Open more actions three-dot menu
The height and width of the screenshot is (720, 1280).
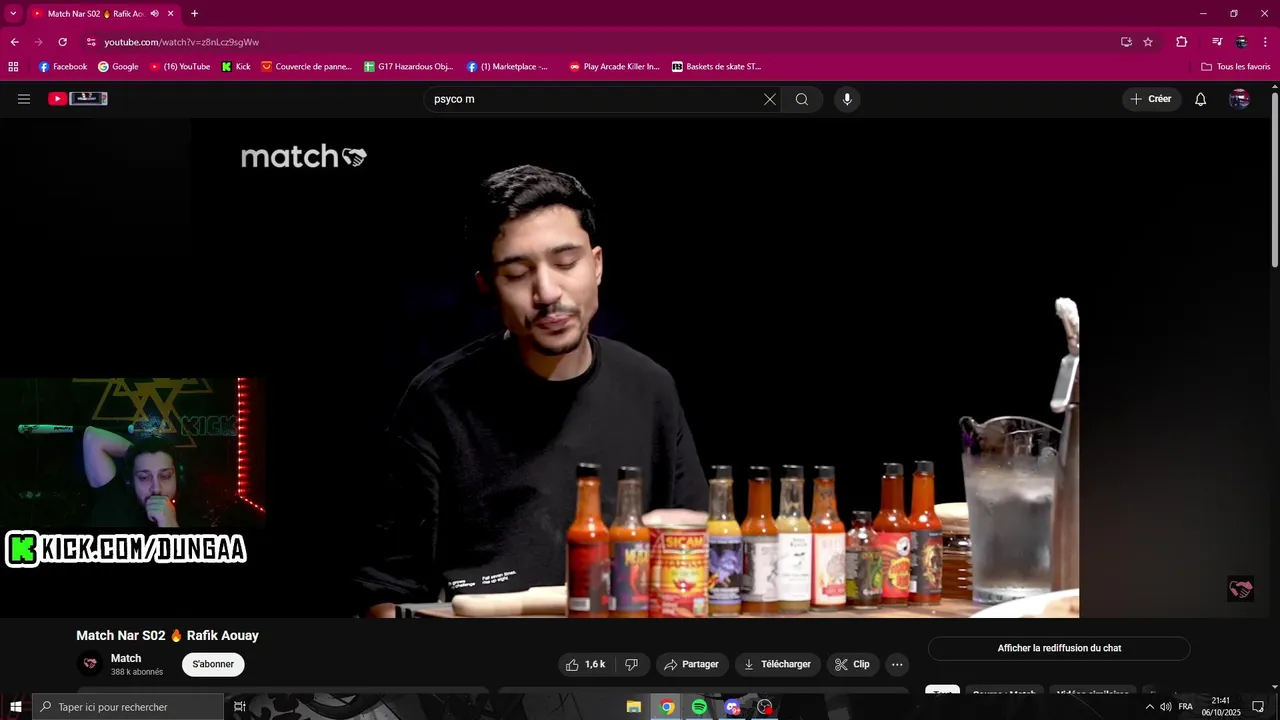[x=897, y=664]
